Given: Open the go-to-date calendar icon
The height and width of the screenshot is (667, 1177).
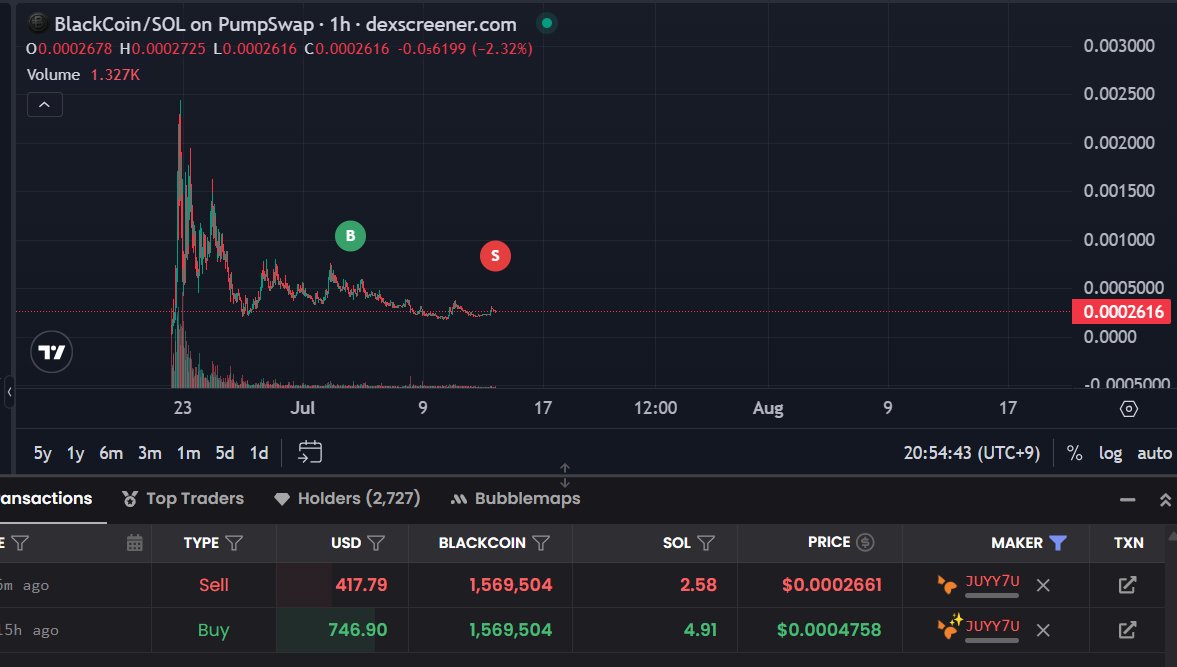Looking at the screenshot, I should click(x=310, y=452).
